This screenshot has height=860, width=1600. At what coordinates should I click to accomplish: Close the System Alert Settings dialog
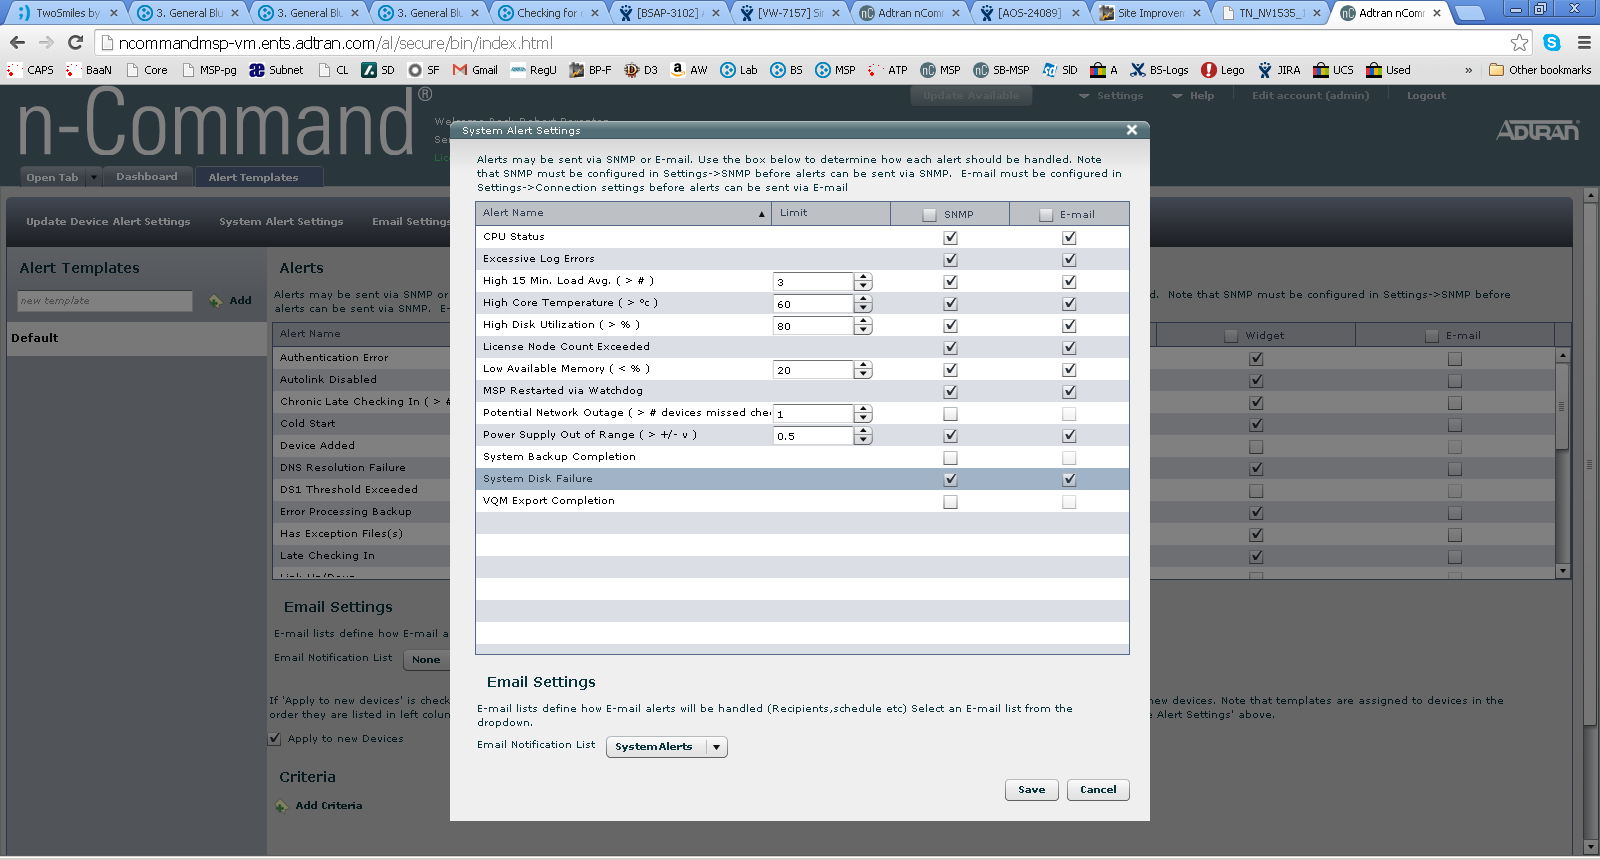1132,130
